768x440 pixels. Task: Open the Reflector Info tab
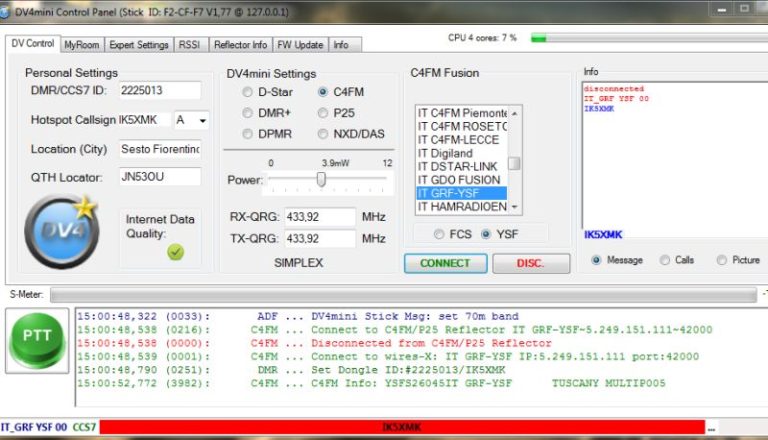click(240, 45)
